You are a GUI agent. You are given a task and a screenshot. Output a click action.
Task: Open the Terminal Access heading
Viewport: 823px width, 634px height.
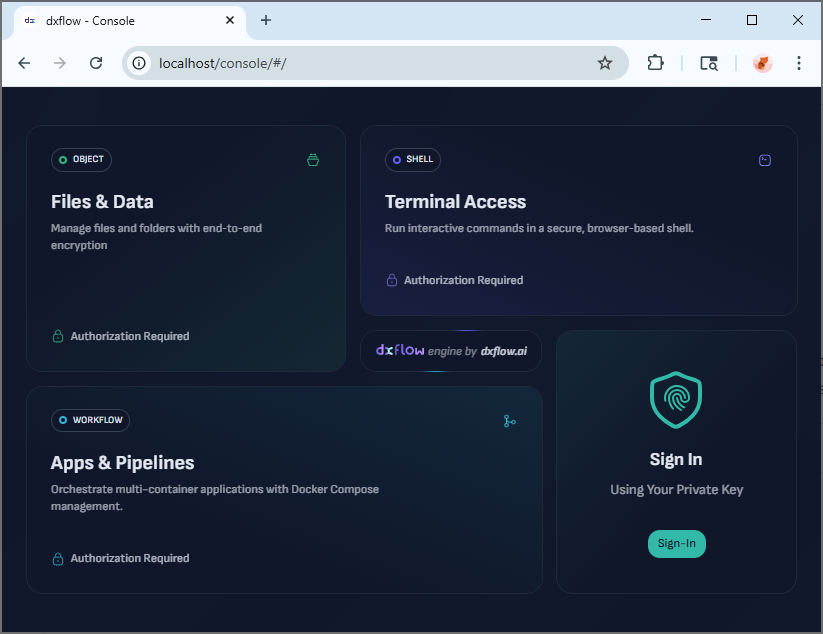[455, 202]
